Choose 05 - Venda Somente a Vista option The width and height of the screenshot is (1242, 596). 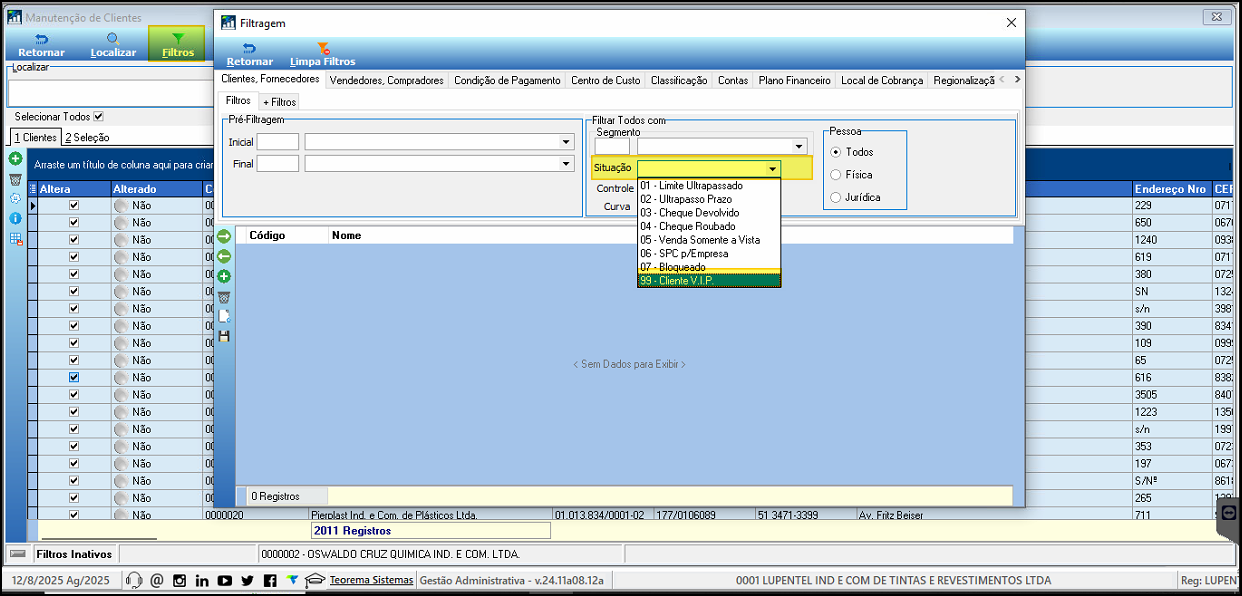(x=709, y=240)
